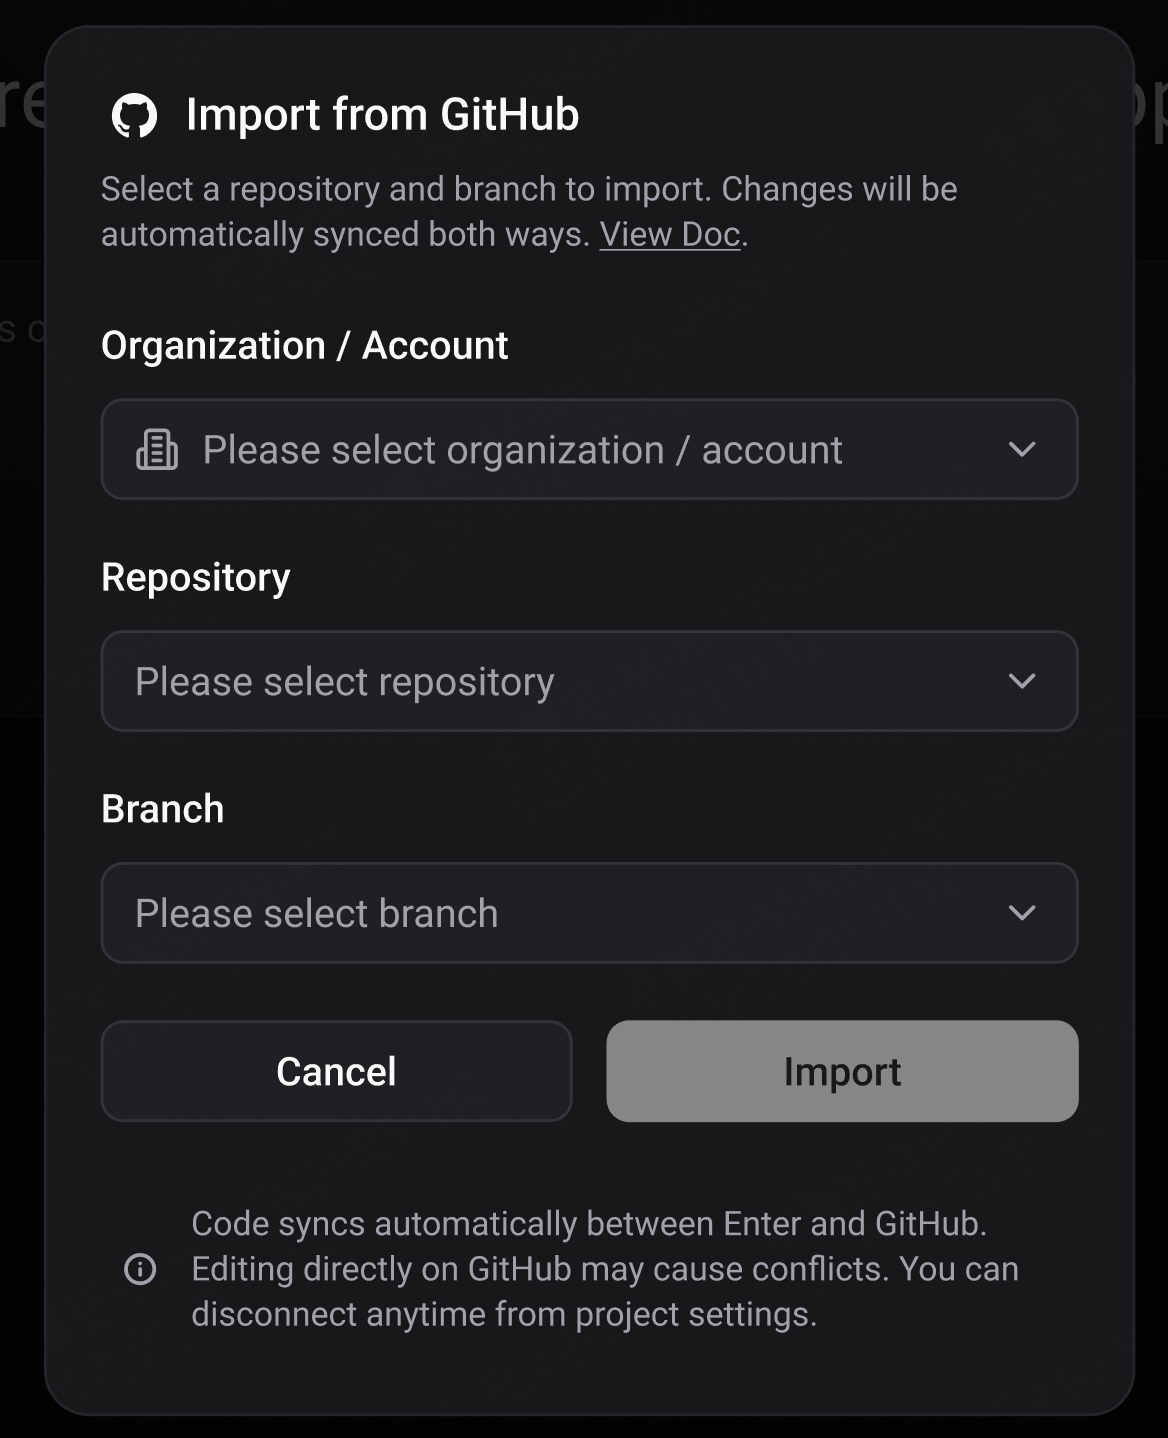Click the Cancel button
Image resolution: width=1168 pixels, height=1438 pixels.
336,1071
